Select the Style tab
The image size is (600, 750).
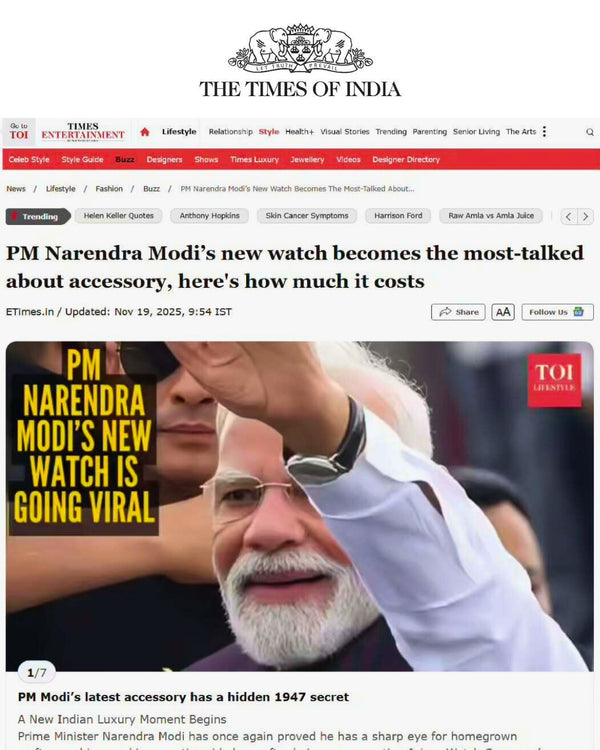click(269, 132)
